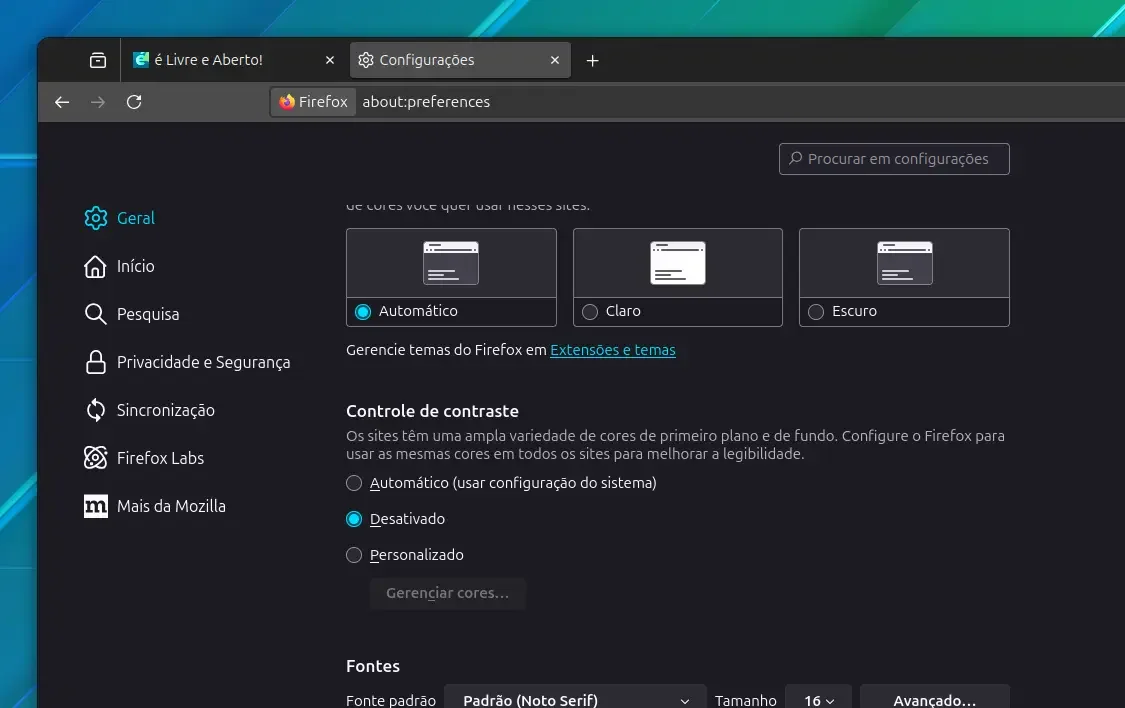Select the Claro appearance radio button
The height and width of the screenshot is (708, 1125).
[x=590, y=311]
